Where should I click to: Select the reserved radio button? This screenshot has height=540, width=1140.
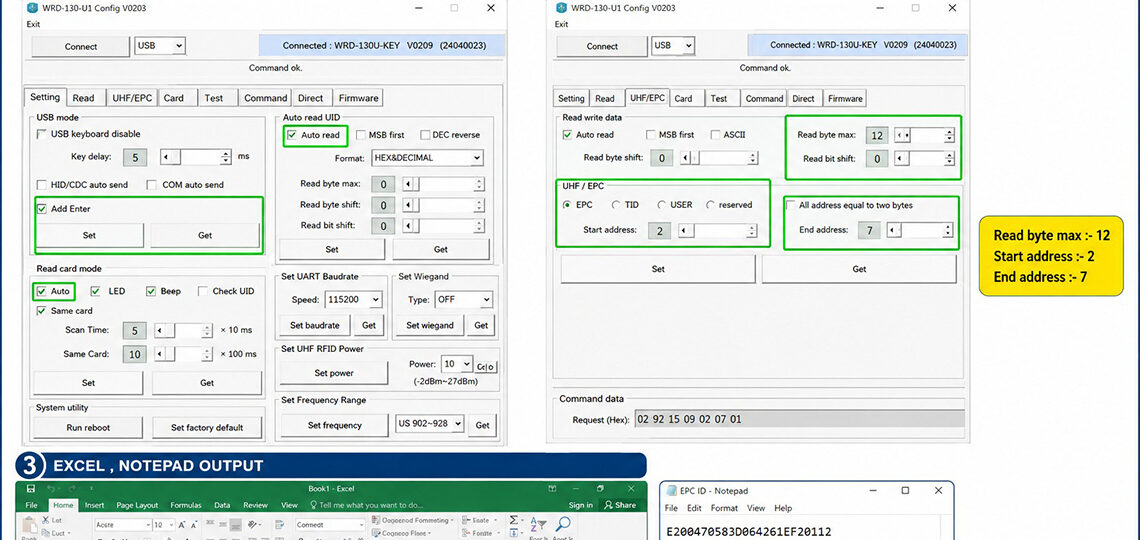710,205
